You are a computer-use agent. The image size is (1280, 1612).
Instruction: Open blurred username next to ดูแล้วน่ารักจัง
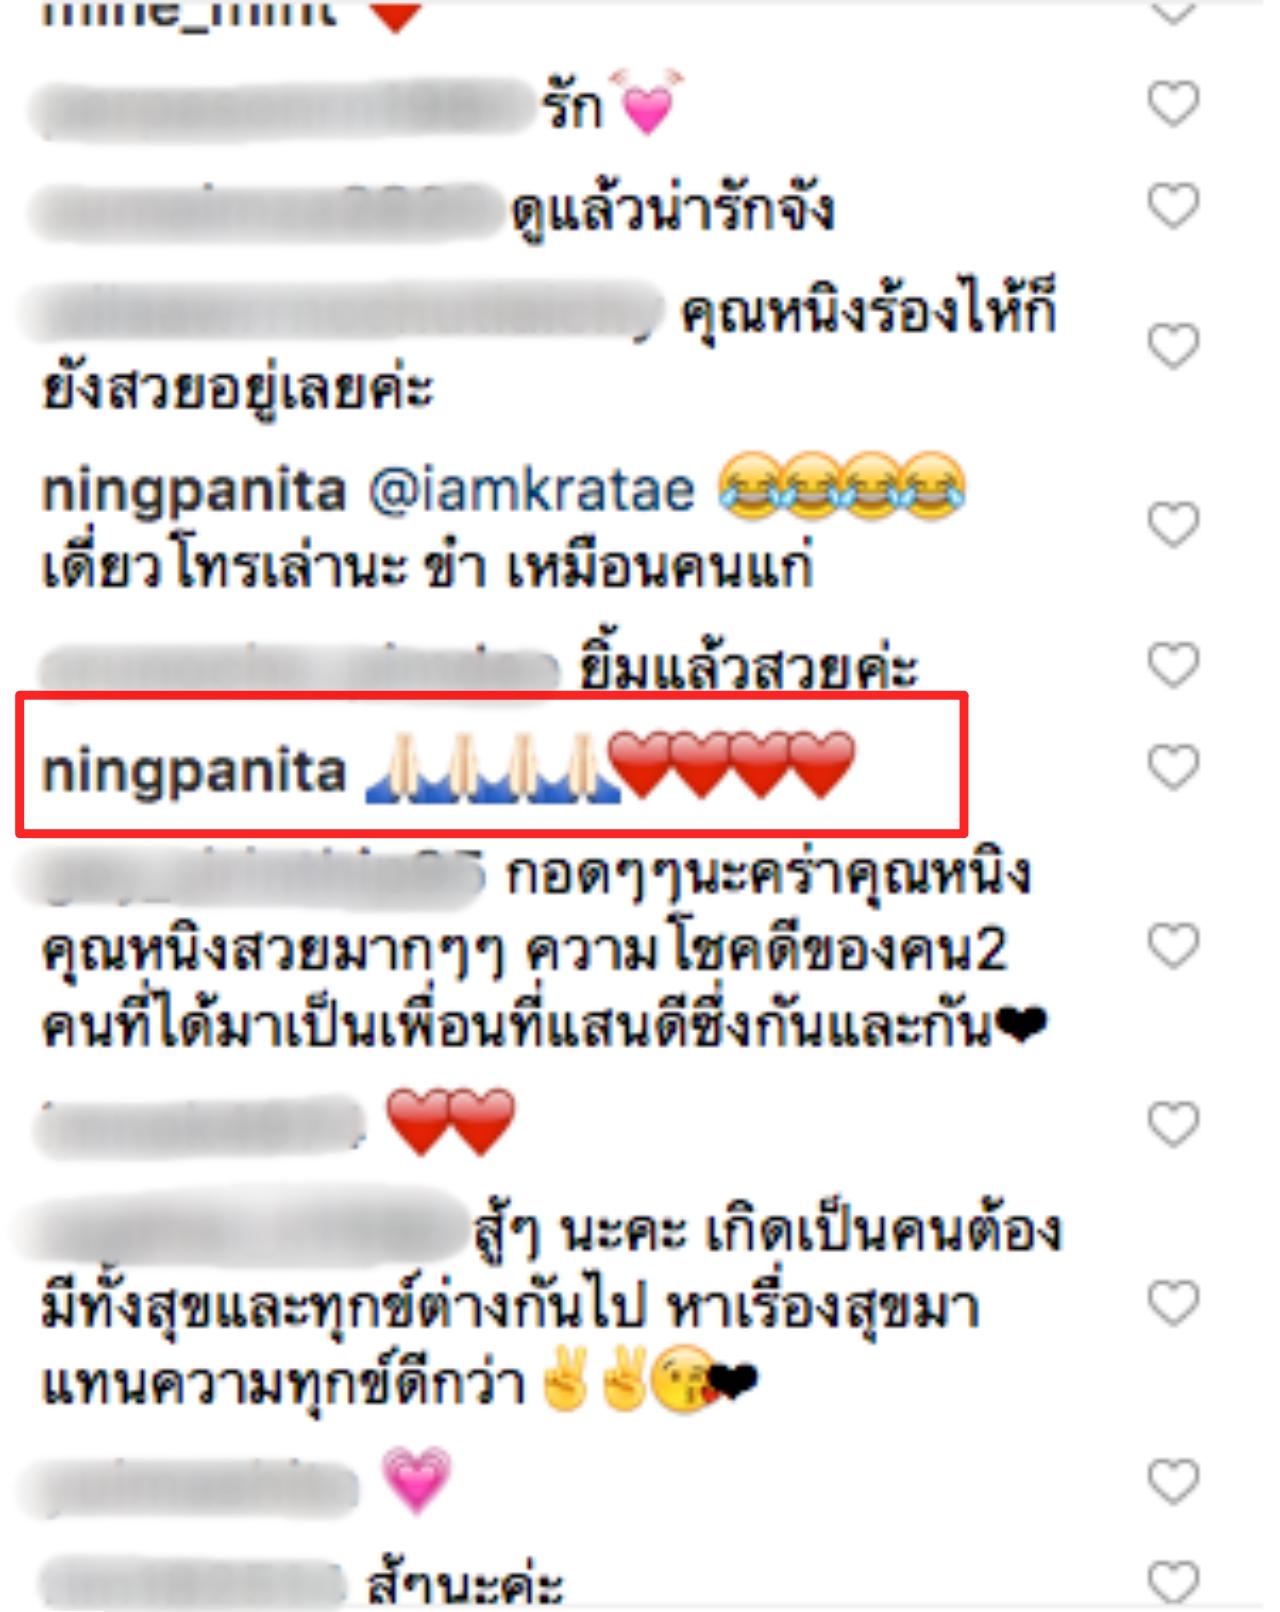click(267, 211)
